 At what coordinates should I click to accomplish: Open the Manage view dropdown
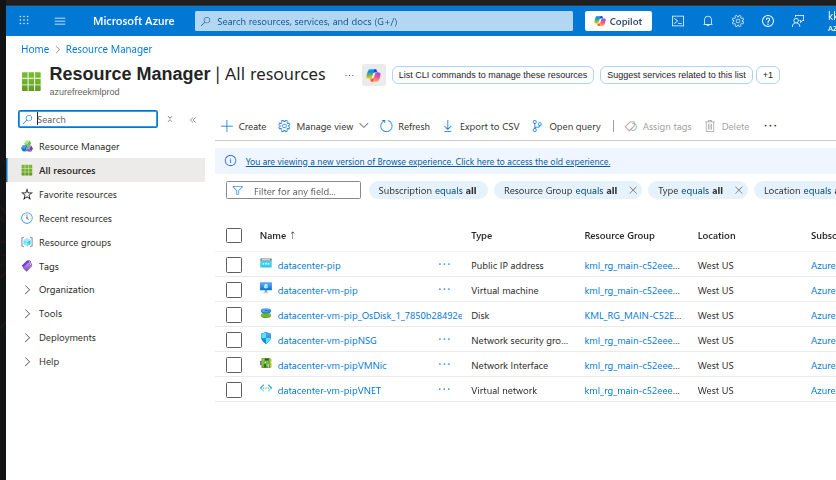tap(323, 127)
